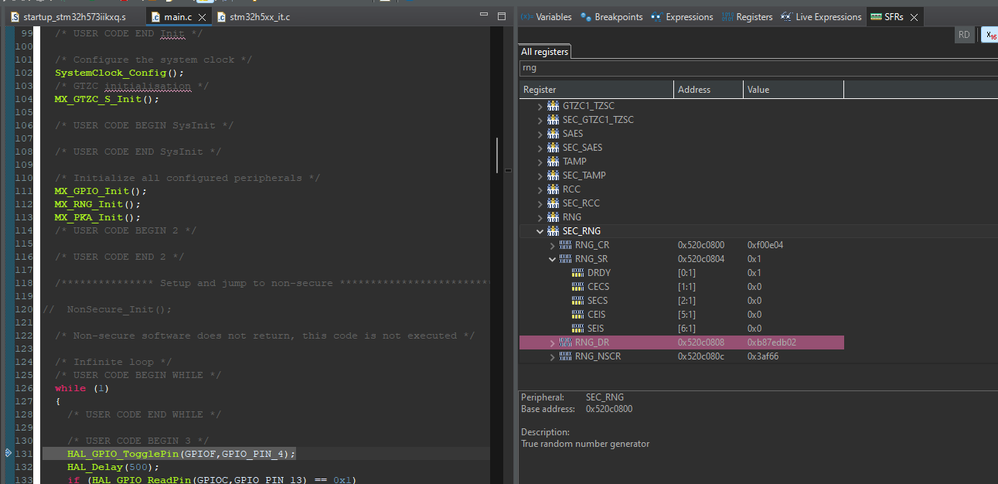
Task: Maximize the editor pane
Action: coord(503,16)
